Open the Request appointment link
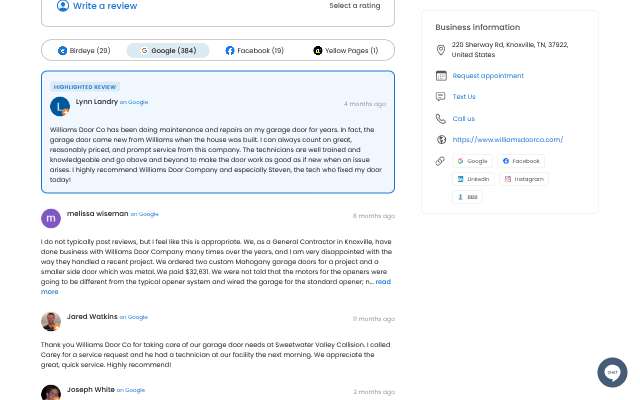Screen dimensions: 640x400 click(x=488, y=76)
